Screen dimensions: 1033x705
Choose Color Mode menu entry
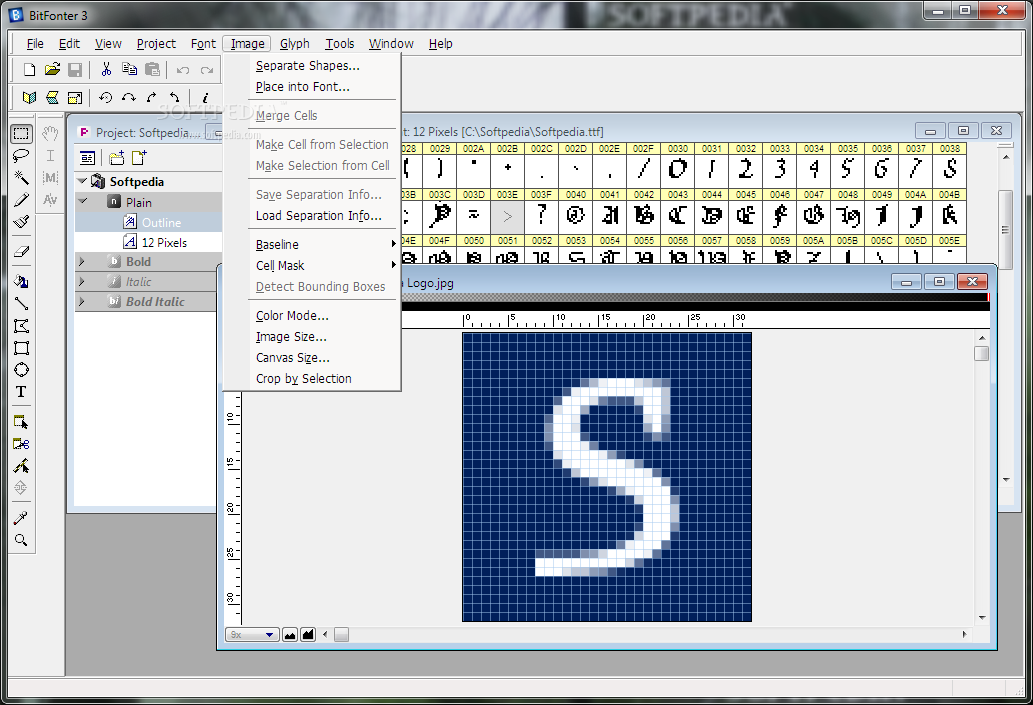point(293,316)
